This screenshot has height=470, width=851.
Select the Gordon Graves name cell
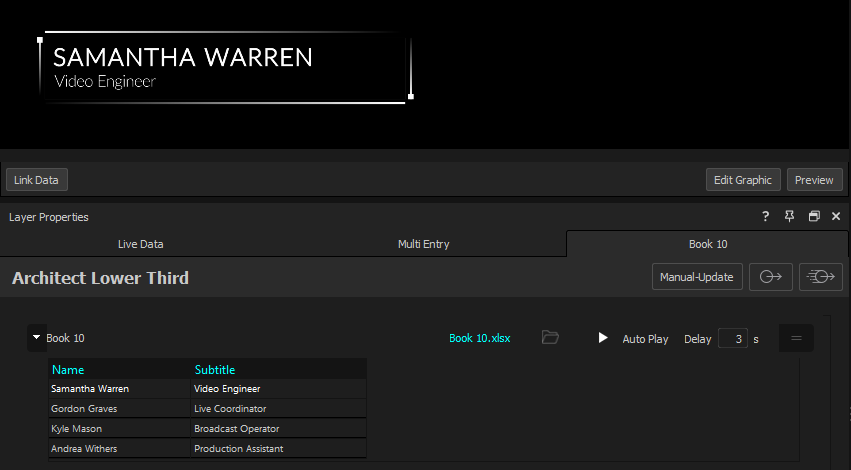[x=119, y=409]
